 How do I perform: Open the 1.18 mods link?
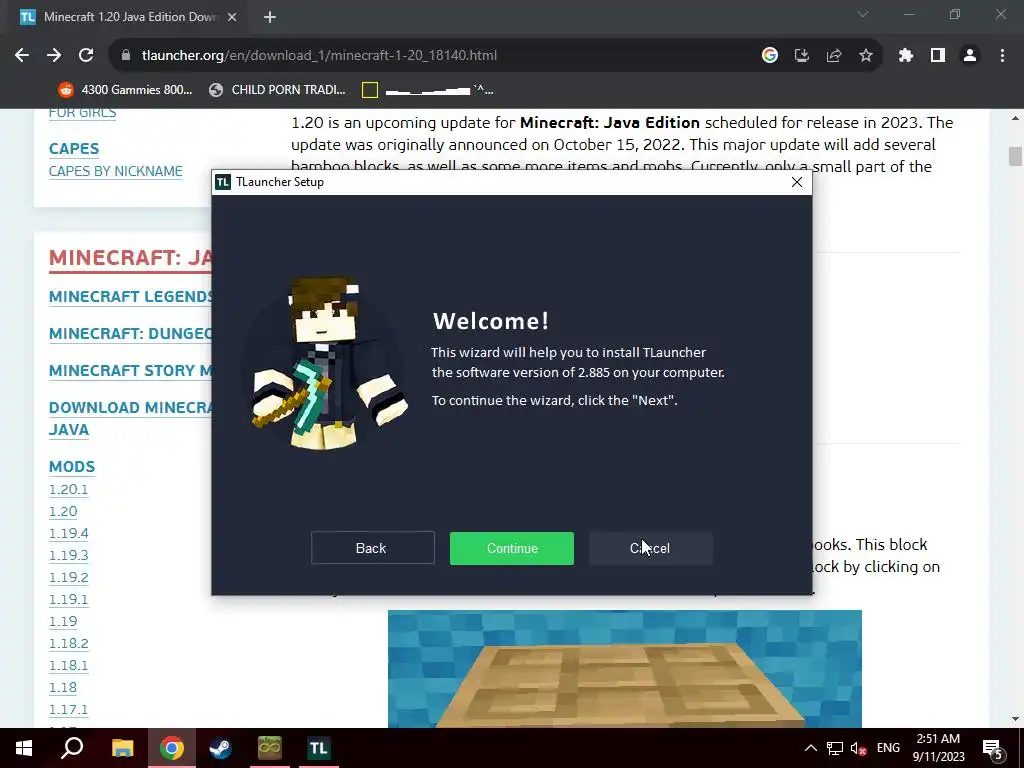click(x=63, y=688)
